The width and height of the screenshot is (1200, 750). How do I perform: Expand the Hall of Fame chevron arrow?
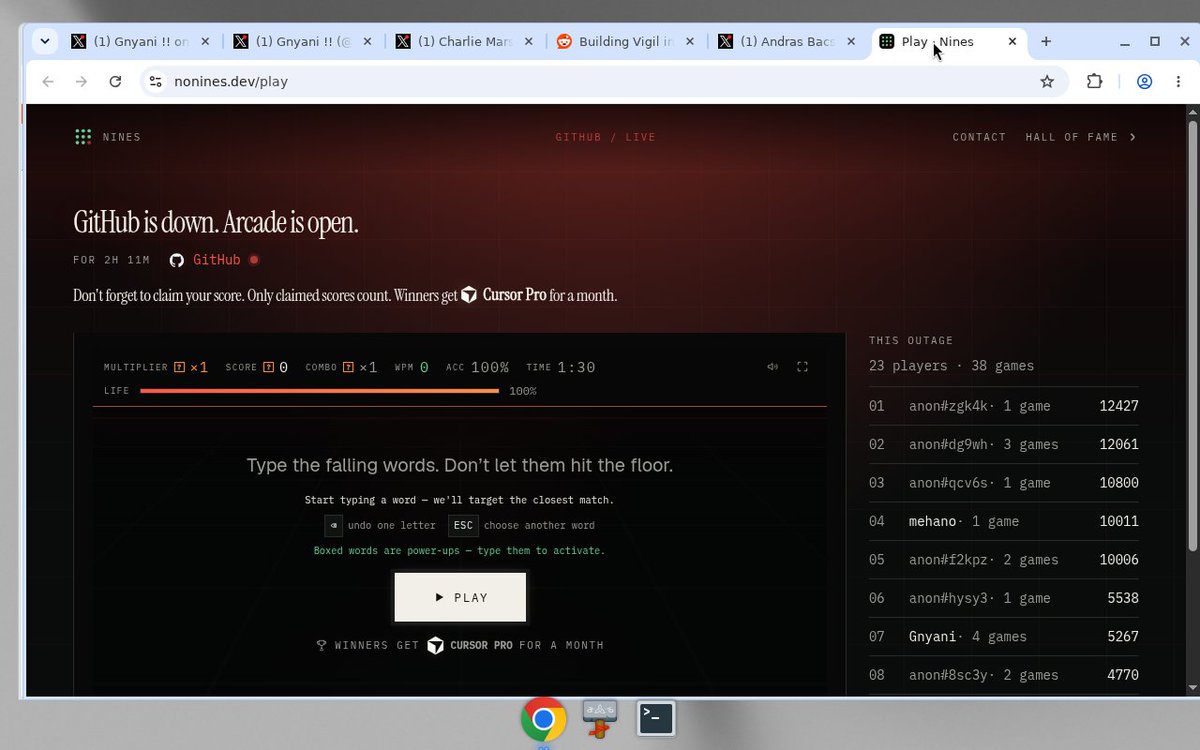(x=1133, y=137)
